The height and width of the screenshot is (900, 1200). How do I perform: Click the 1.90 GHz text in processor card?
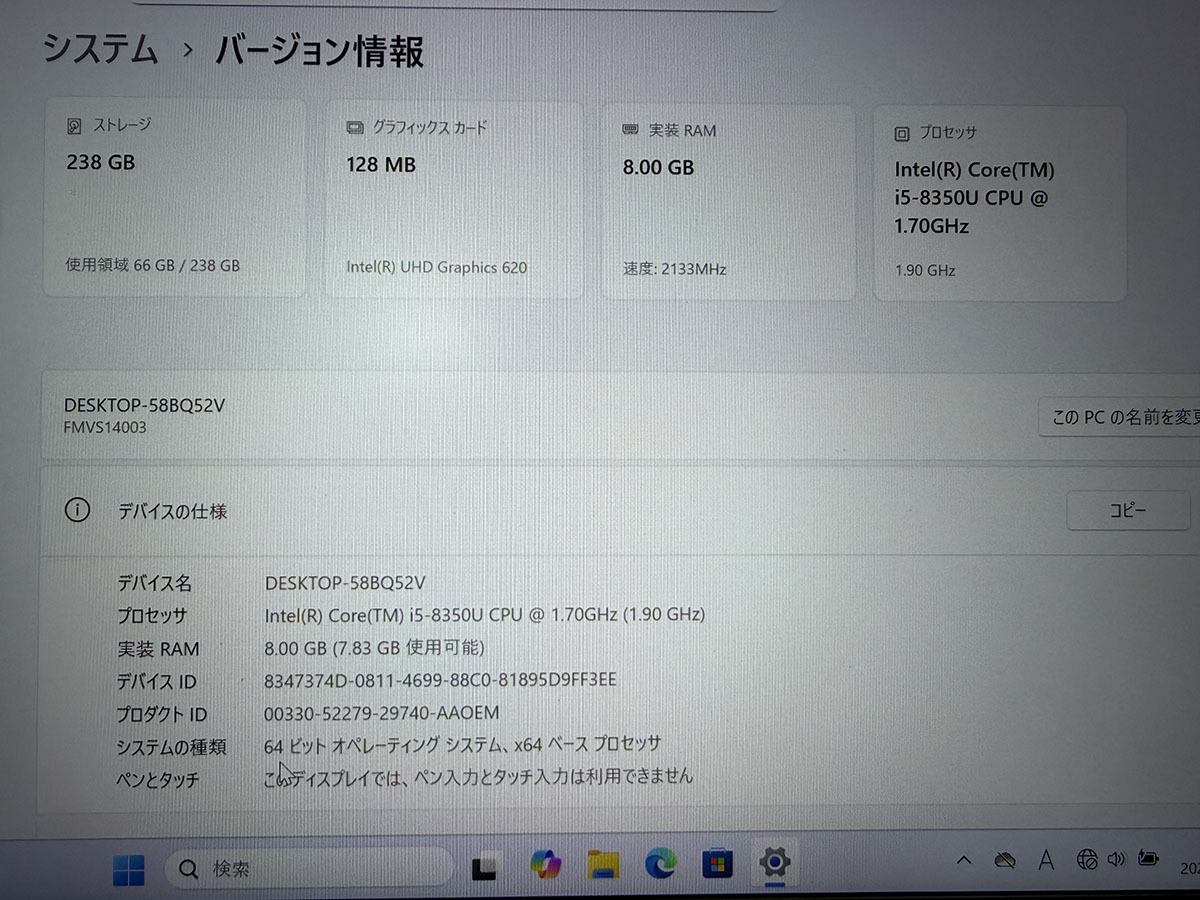pos(925,270)
